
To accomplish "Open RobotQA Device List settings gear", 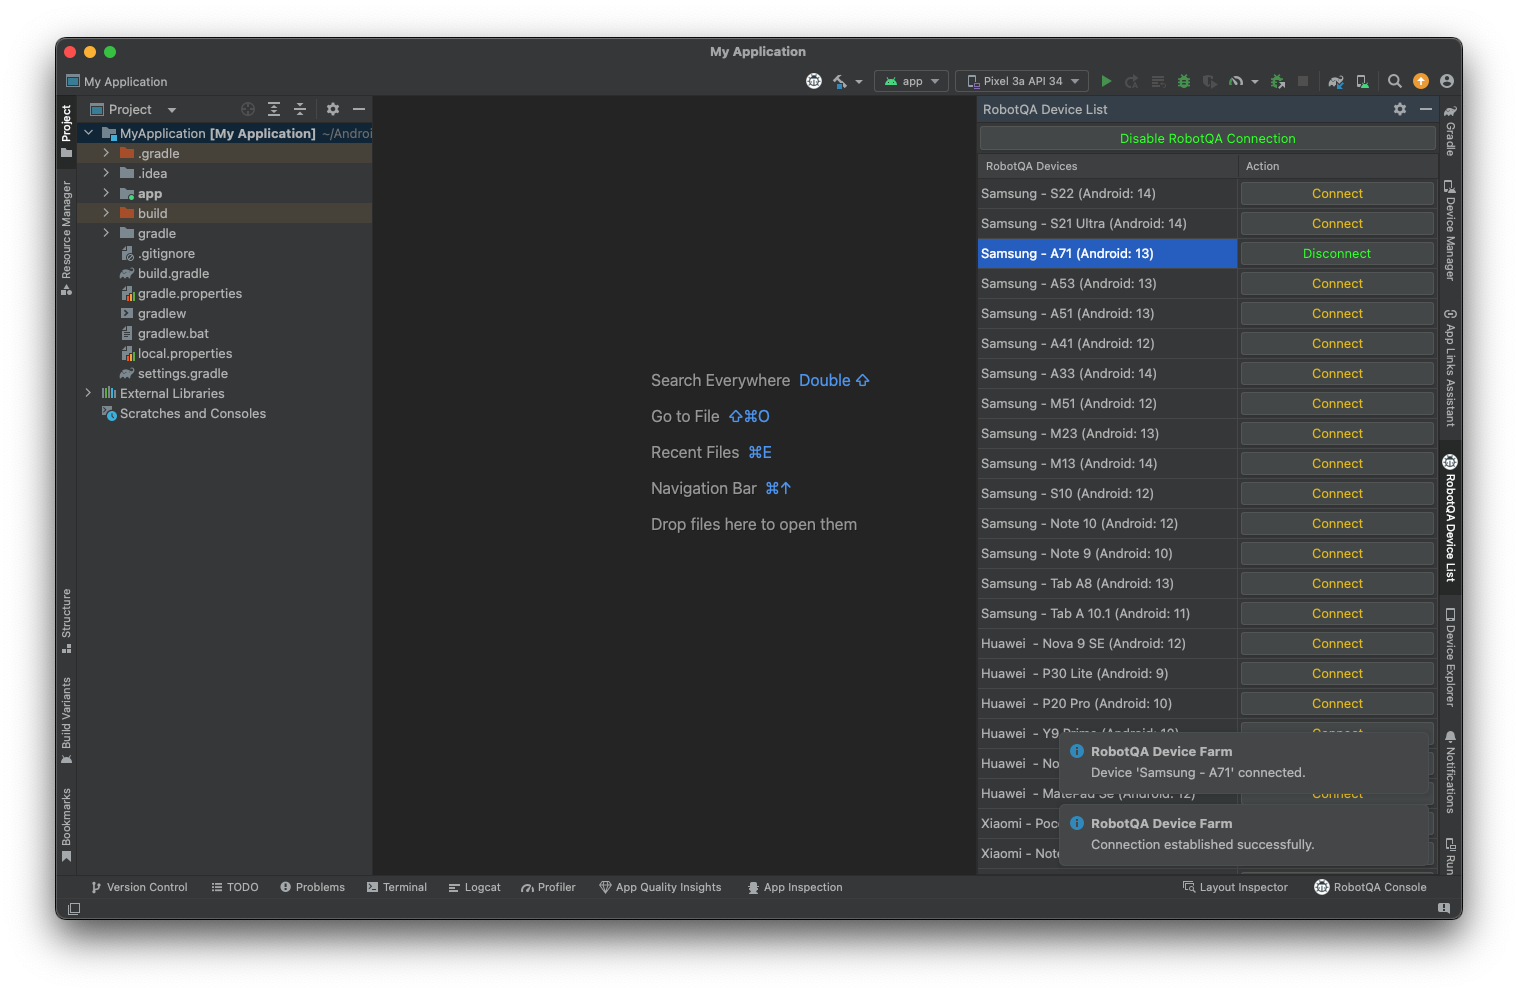I will click(x=1399, y=109).
